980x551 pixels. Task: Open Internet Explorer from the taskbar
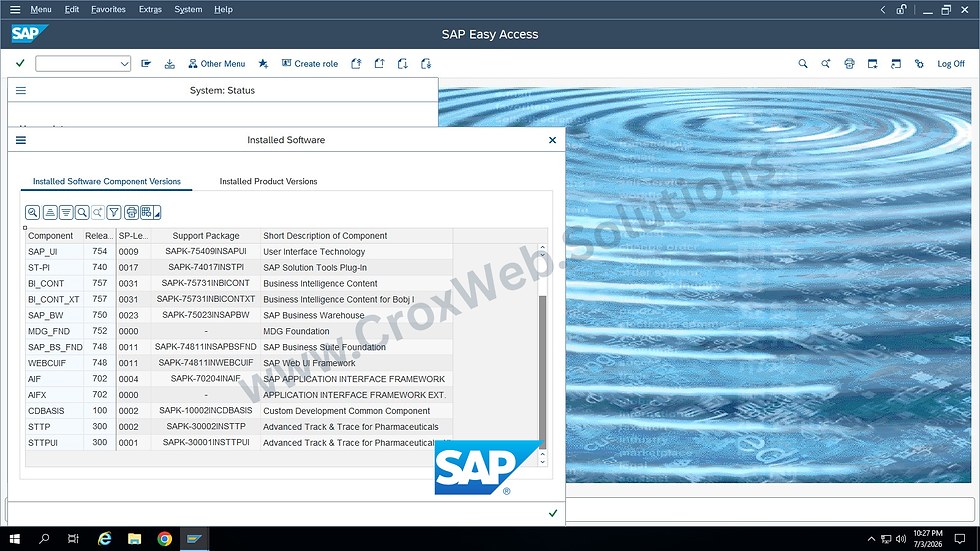(104, 539)
